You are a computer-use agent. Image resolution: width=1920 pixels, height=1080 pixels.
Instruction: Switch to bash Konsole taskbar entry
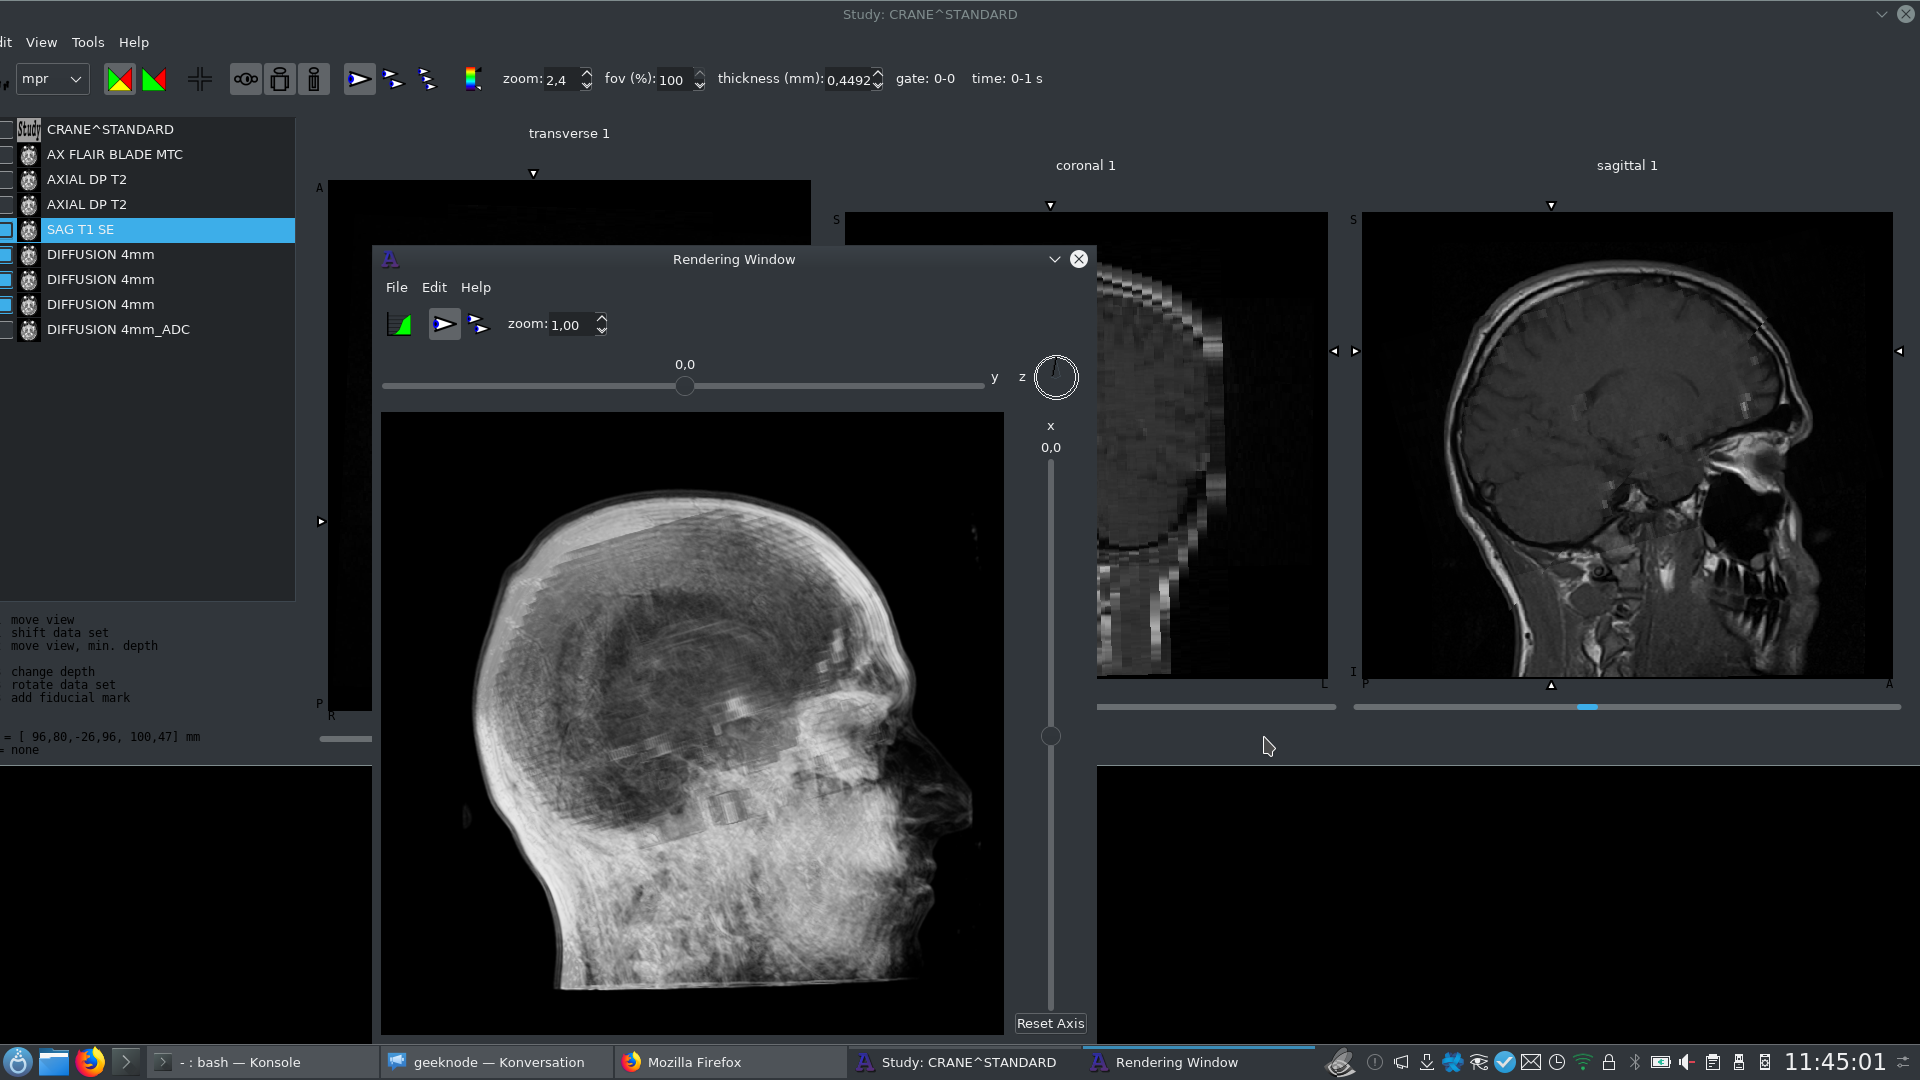[264, 1062]
